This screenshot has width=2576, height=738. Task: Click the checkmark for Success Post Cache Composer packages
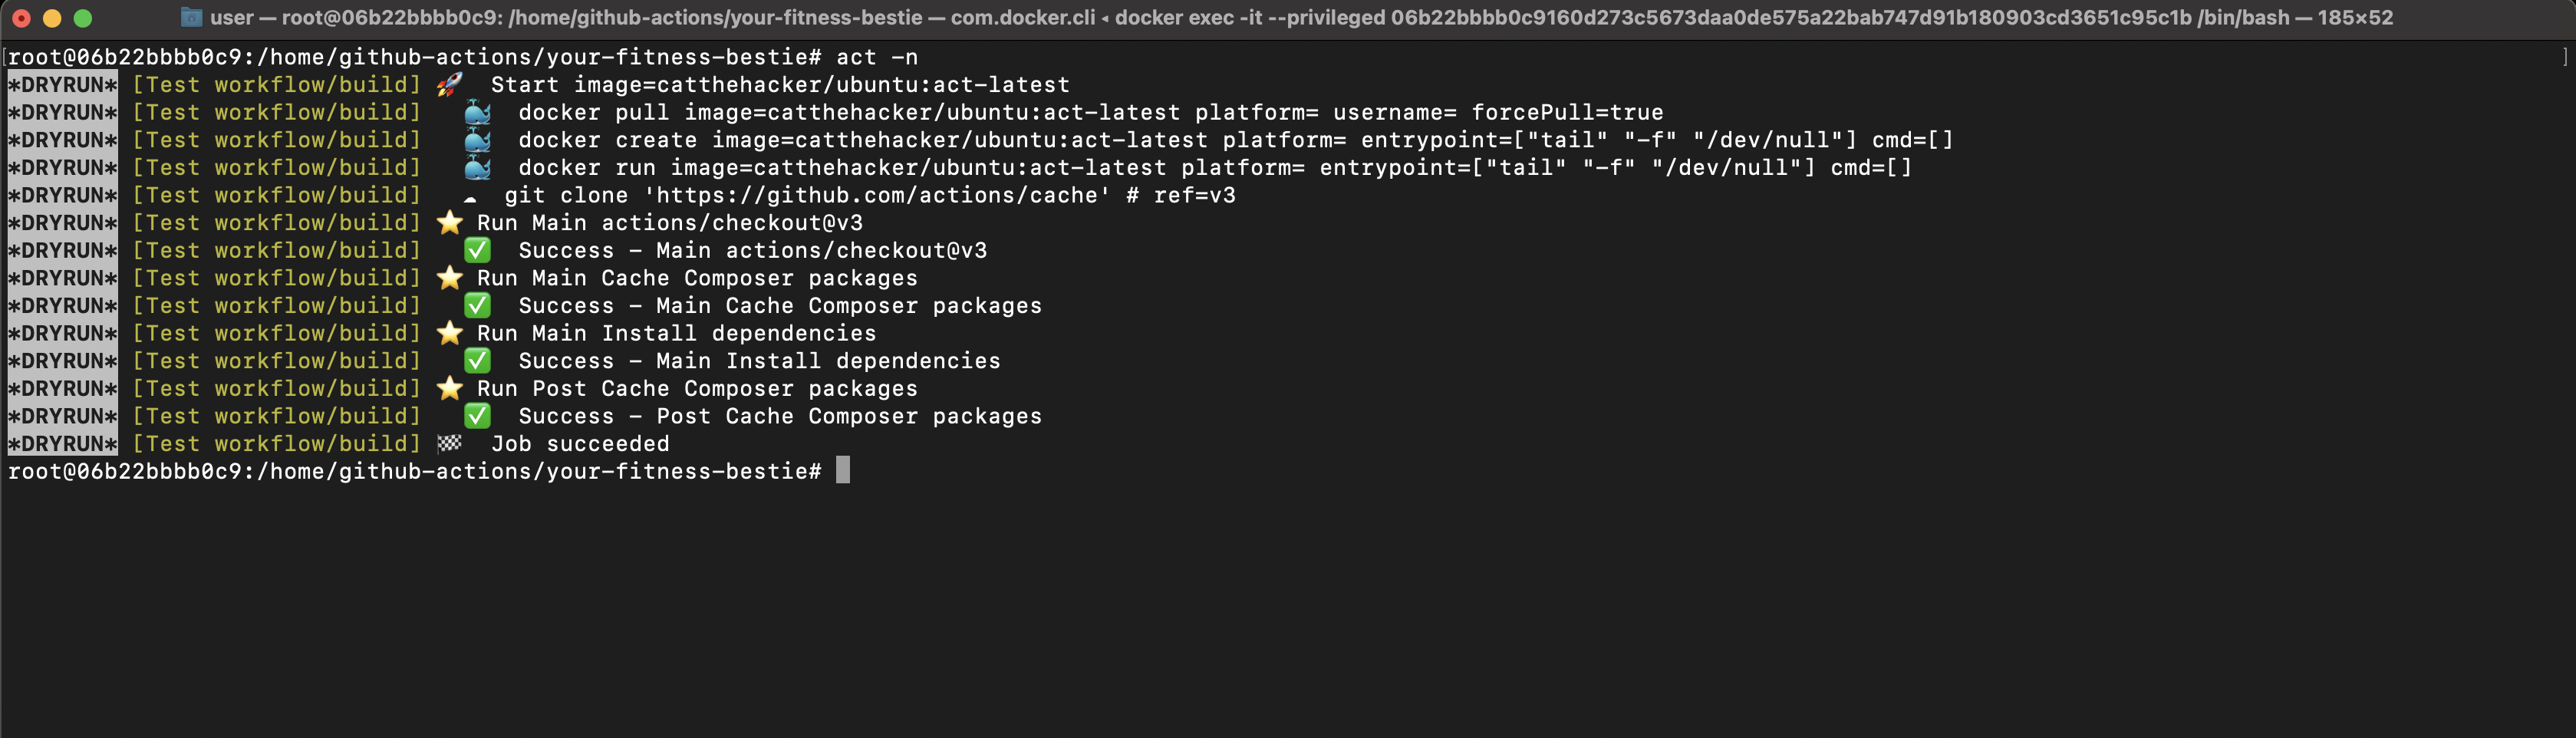click(x=477, y=416)
